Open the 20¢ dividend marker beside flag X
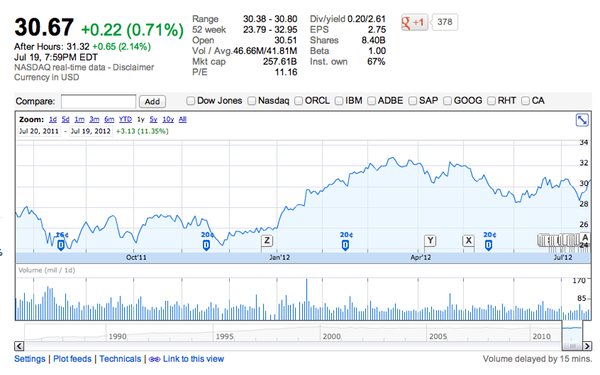The height and width of the screenshot is (375, 600). 488,245
